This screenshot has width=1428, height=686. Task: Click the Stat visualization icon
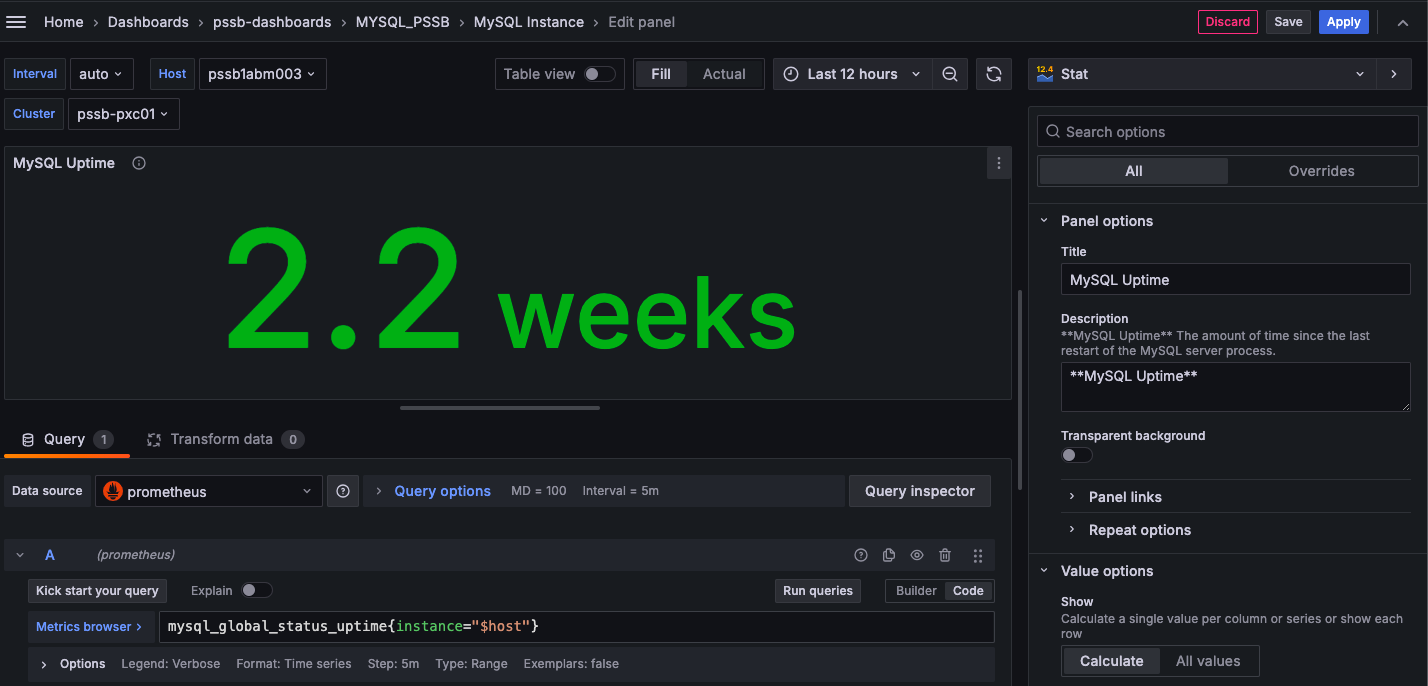[1045, 74]
